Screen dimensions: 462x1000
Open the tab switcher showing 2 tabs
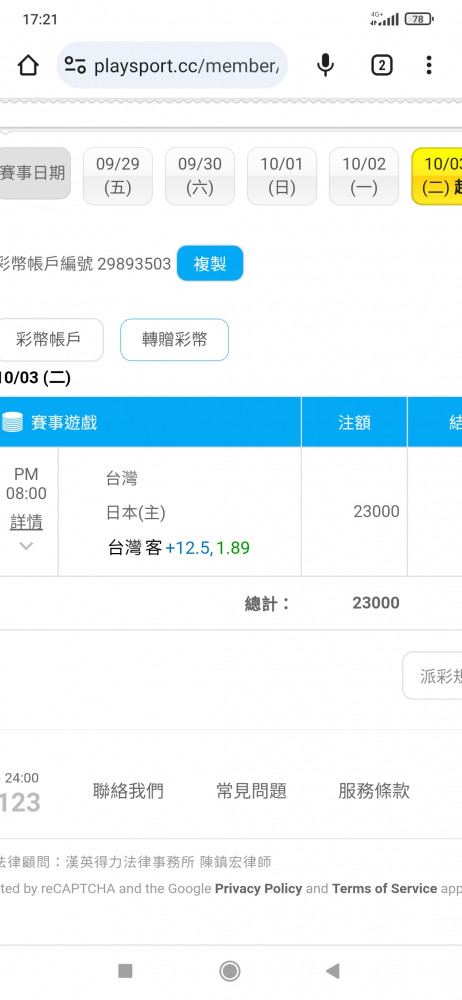point(382,65)
